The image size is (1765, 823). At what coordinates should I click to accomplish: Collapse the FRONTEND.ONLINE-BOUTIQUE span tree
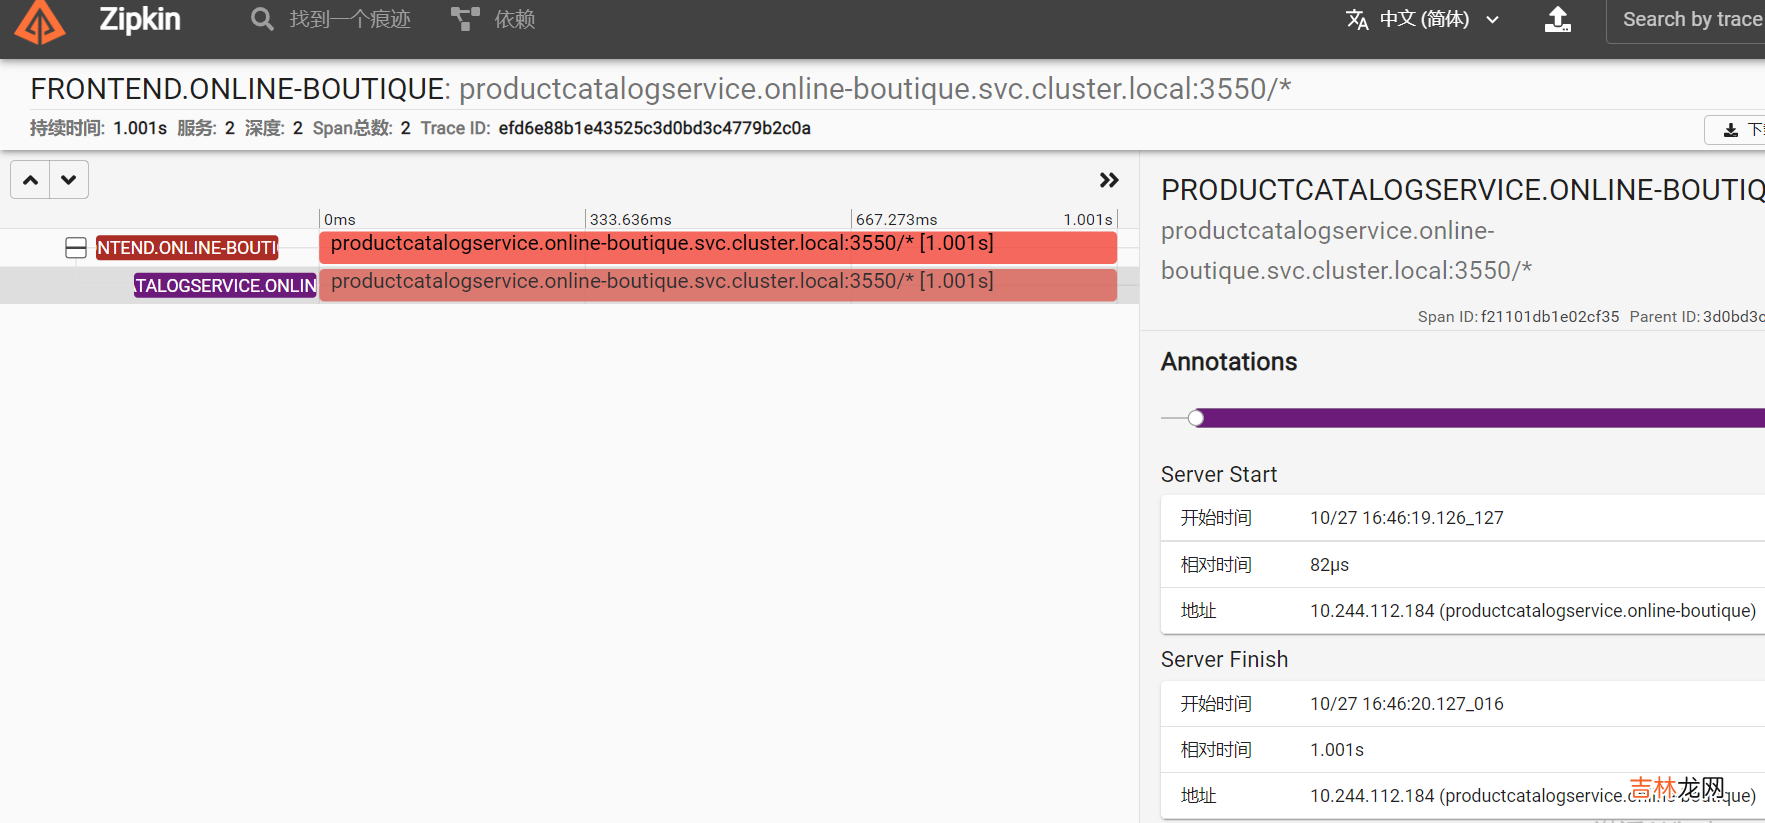(x=76, y=248)
